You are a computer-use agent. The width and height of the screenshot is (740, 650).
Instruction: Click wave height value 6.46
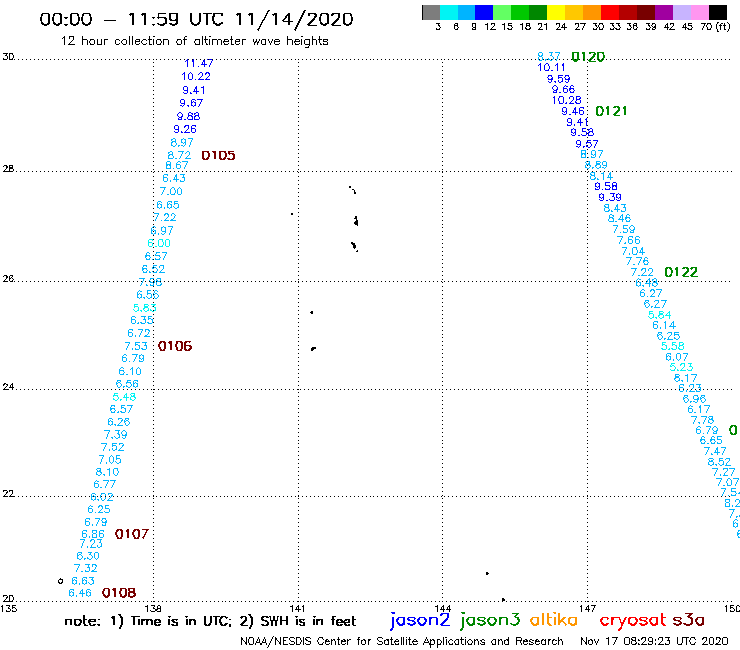coord(80,593)
